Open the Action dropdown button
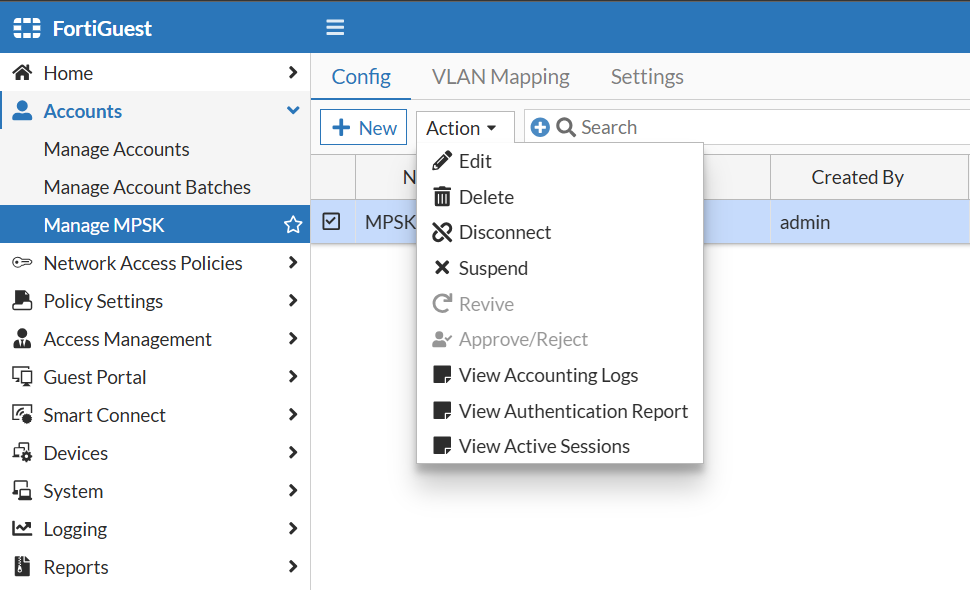The height and width of the screenshot is (590, 970). point(462,128)
